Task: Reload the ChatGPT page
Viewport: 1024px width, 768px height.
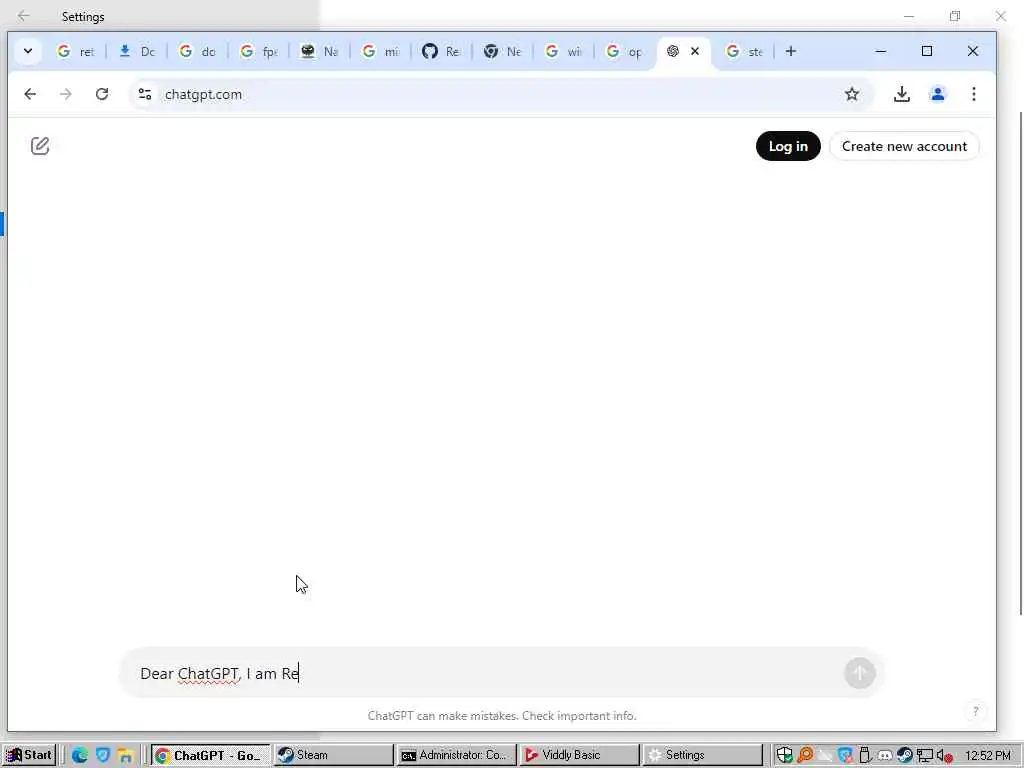Action: pyautogui.click(x=102, y=94)
